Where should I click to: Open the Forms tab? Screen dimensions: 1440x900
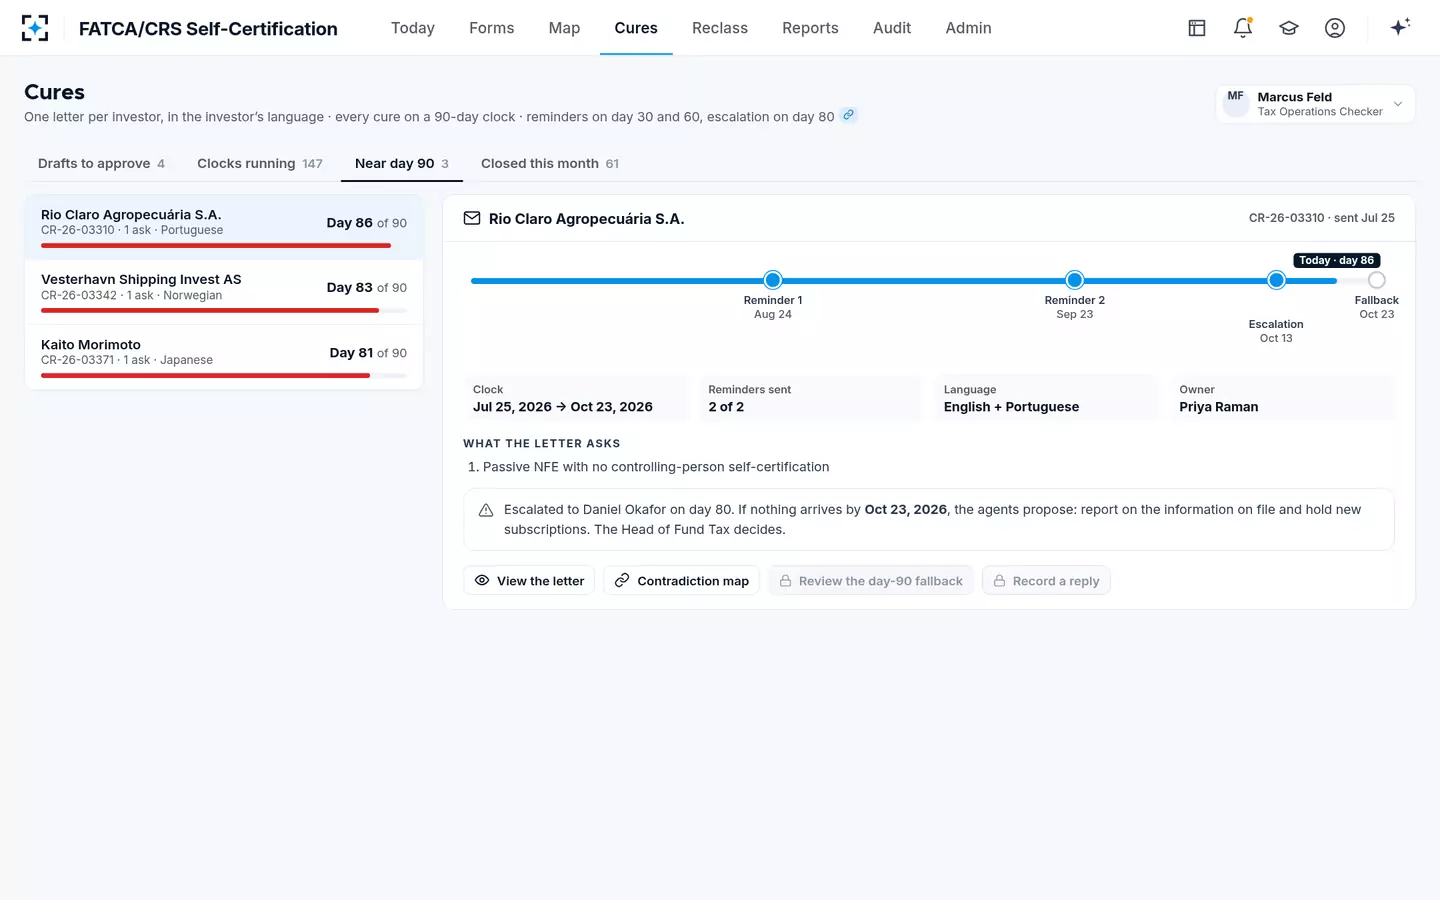pos(492,28)
